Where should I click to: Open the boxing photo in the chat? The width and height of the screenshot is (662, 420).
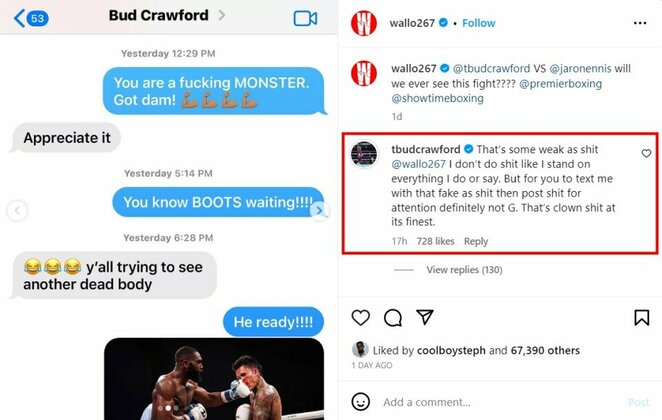click(214, 379)
